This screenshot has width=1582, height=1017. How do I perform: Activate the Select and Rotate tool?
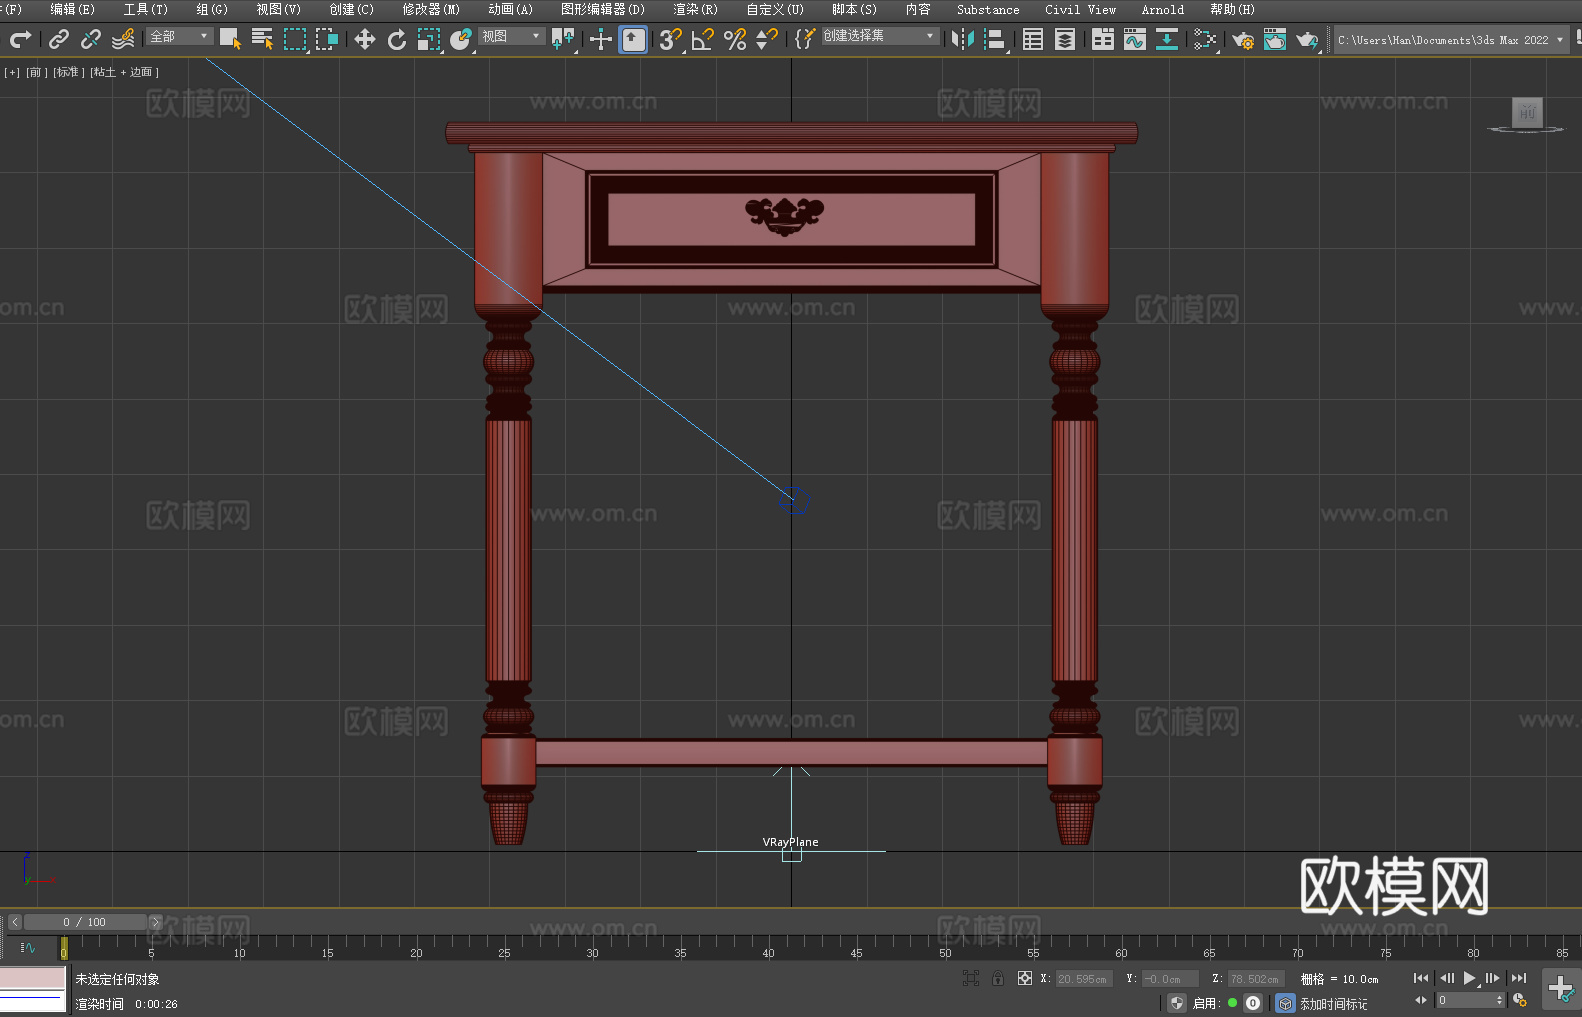pyautogui.click(x=397, y=39)
